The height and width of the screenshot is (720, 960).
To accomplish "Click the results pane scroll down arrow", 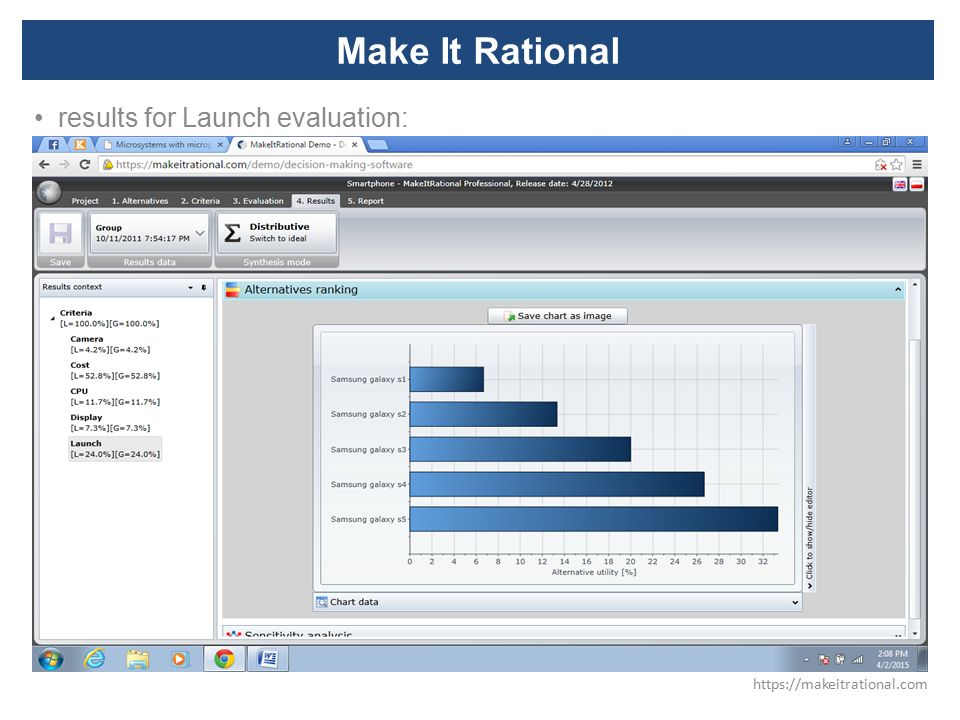I will click(x=915, y=634).
